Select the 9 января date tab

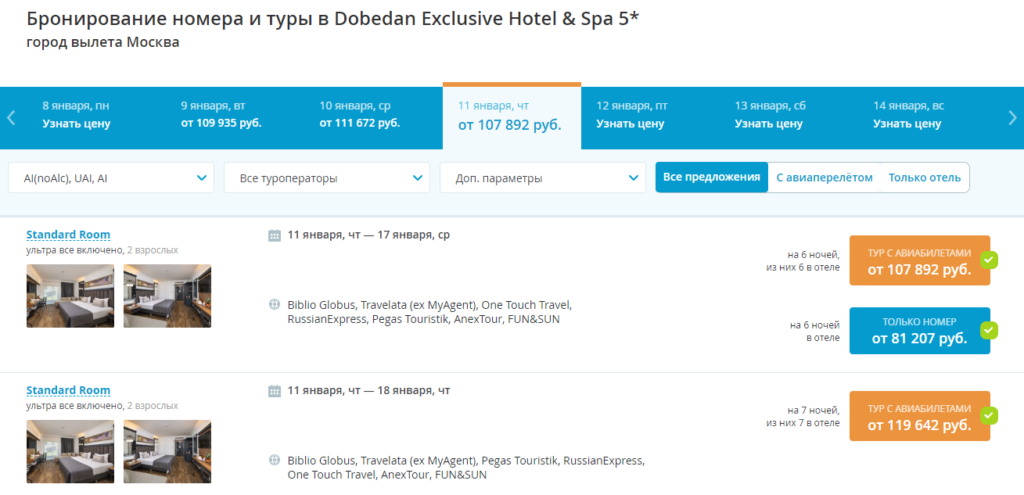[x=221, y=115]
